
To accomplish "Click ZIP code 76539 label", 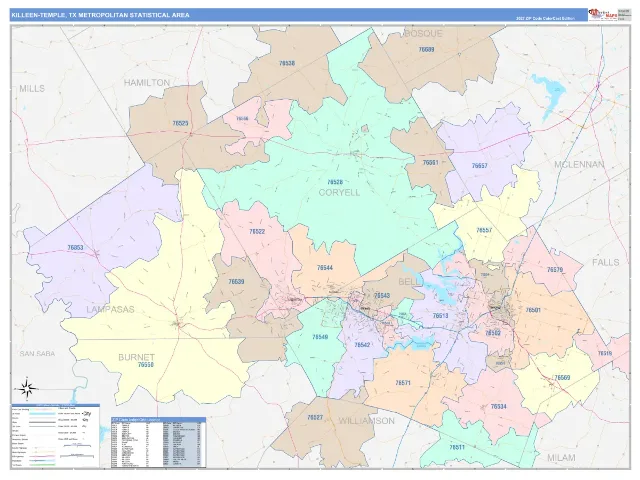I will click(x=236, y=282).
